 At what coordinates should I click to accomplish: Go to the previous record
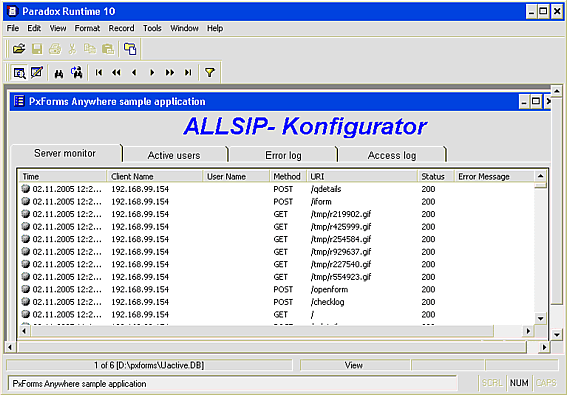pyautogui.click(x=134, y=73)
